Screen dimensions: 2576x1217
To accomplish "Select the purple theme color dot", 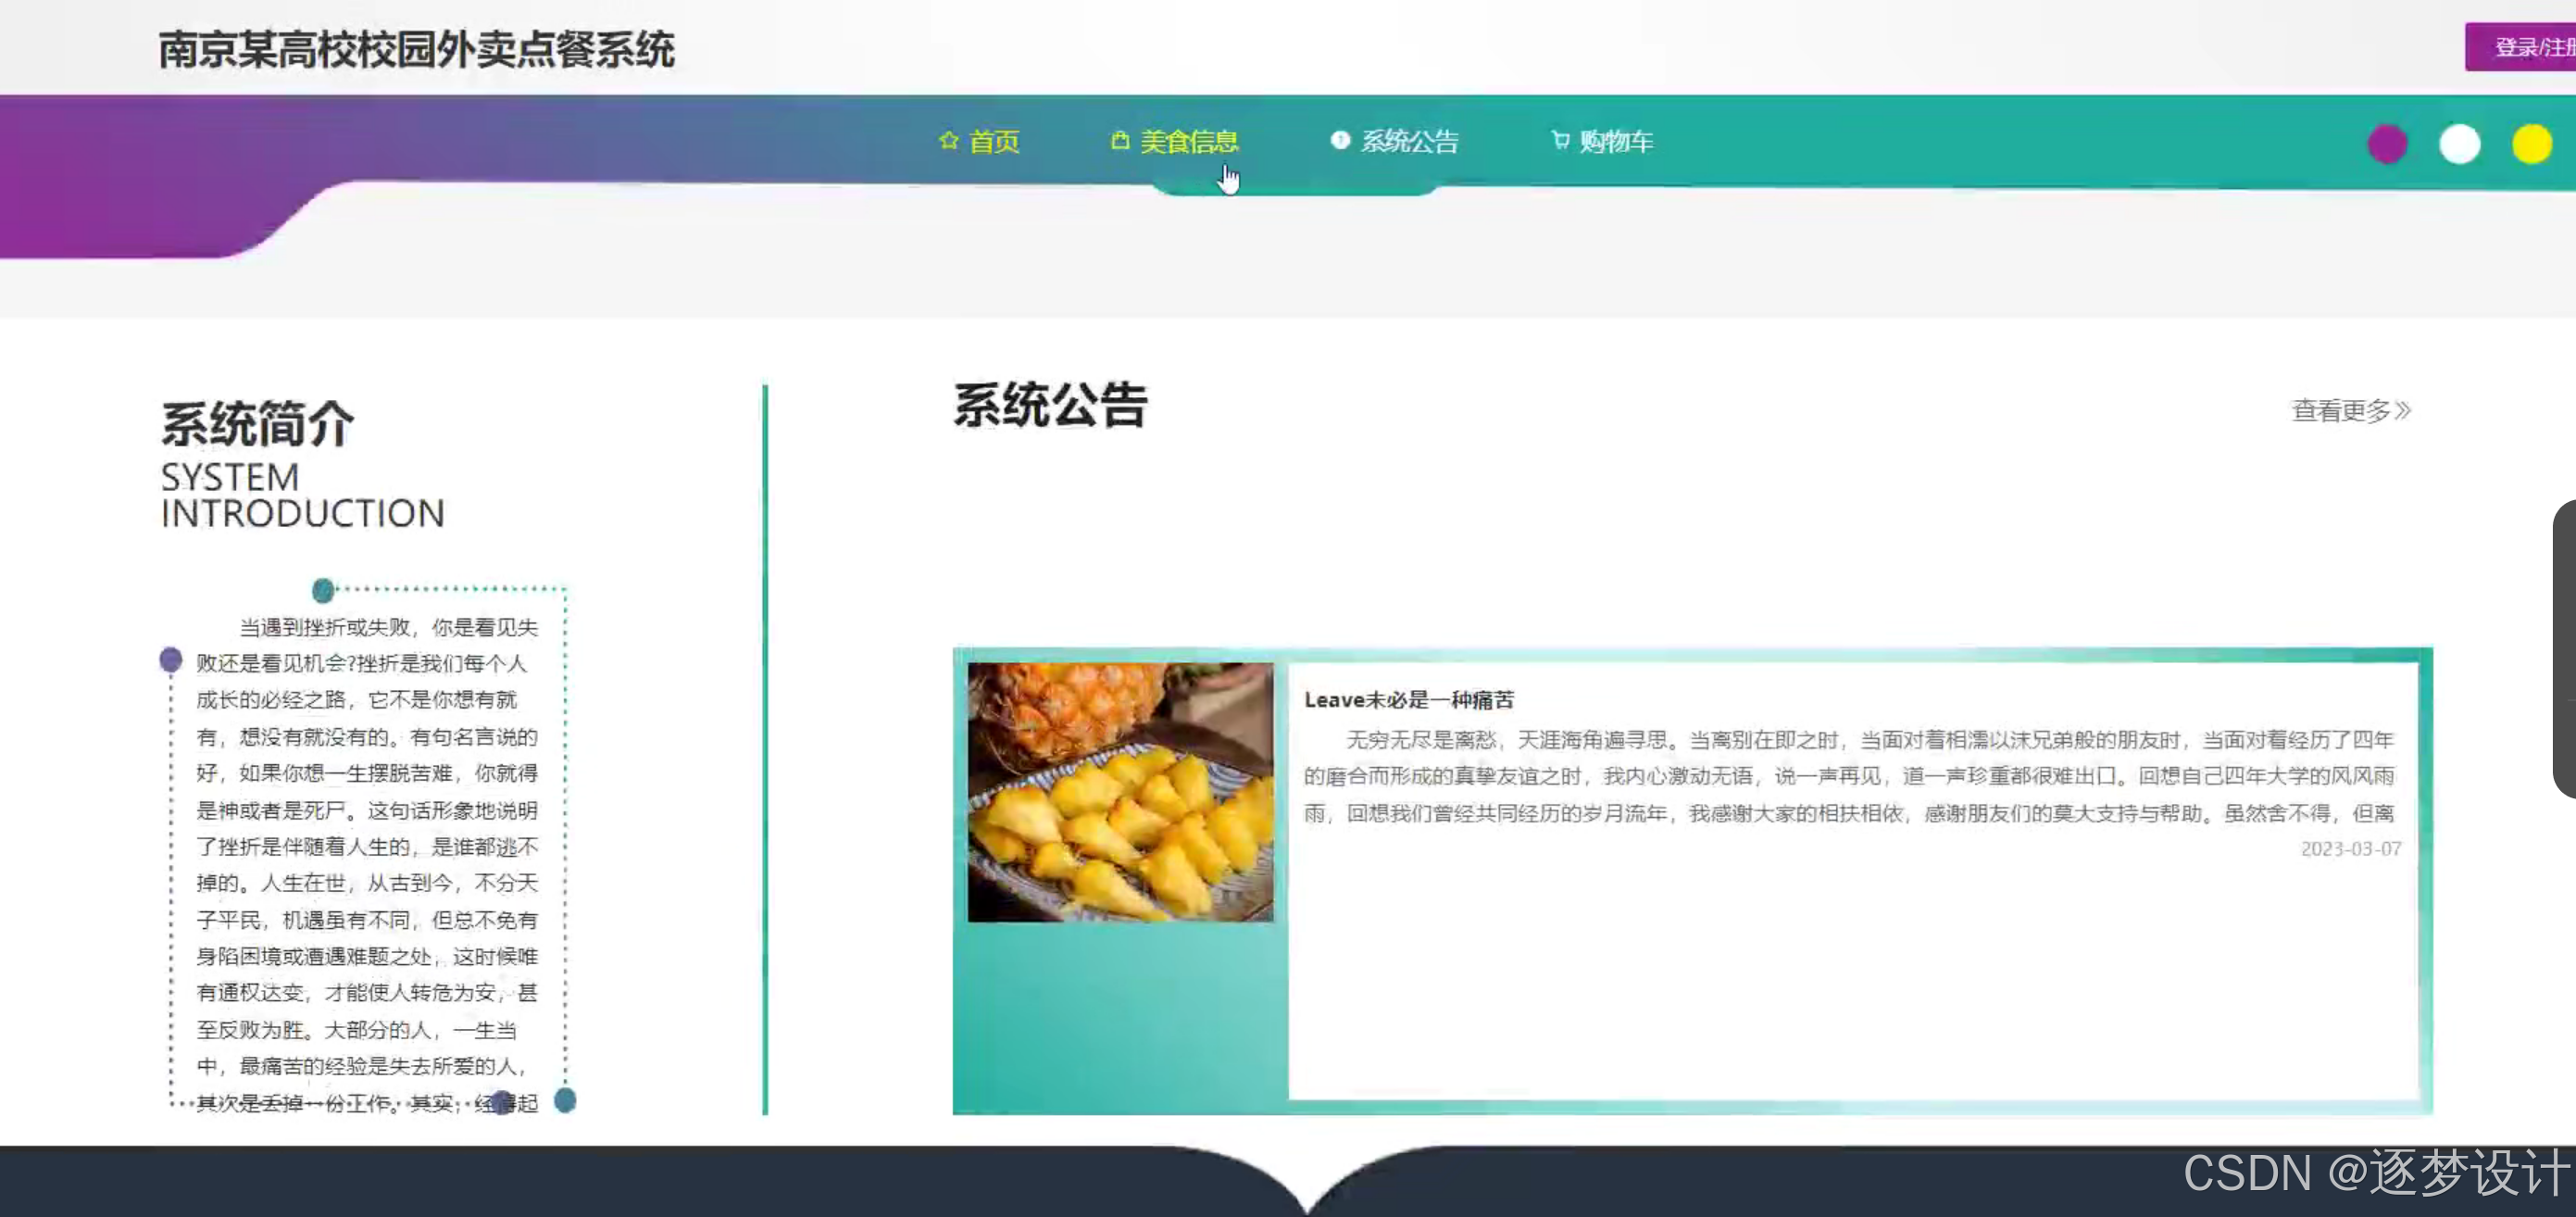I will [x=2387, y=144].
